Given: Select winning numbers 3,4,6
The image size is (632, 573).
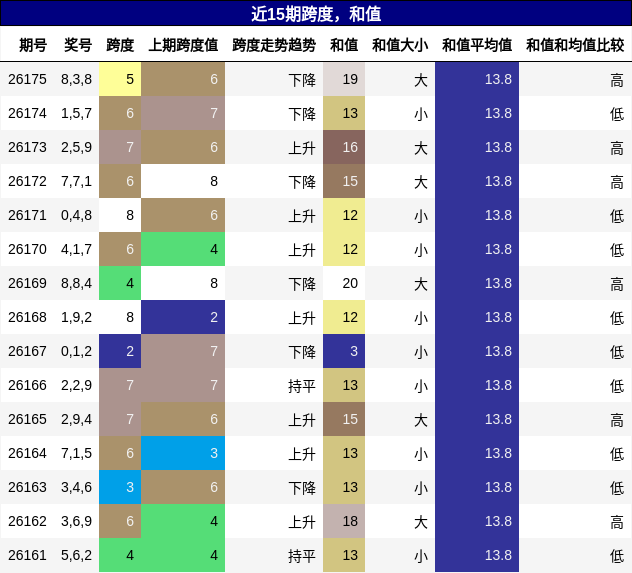Looking at the screenshot, I should coord(77,487).
